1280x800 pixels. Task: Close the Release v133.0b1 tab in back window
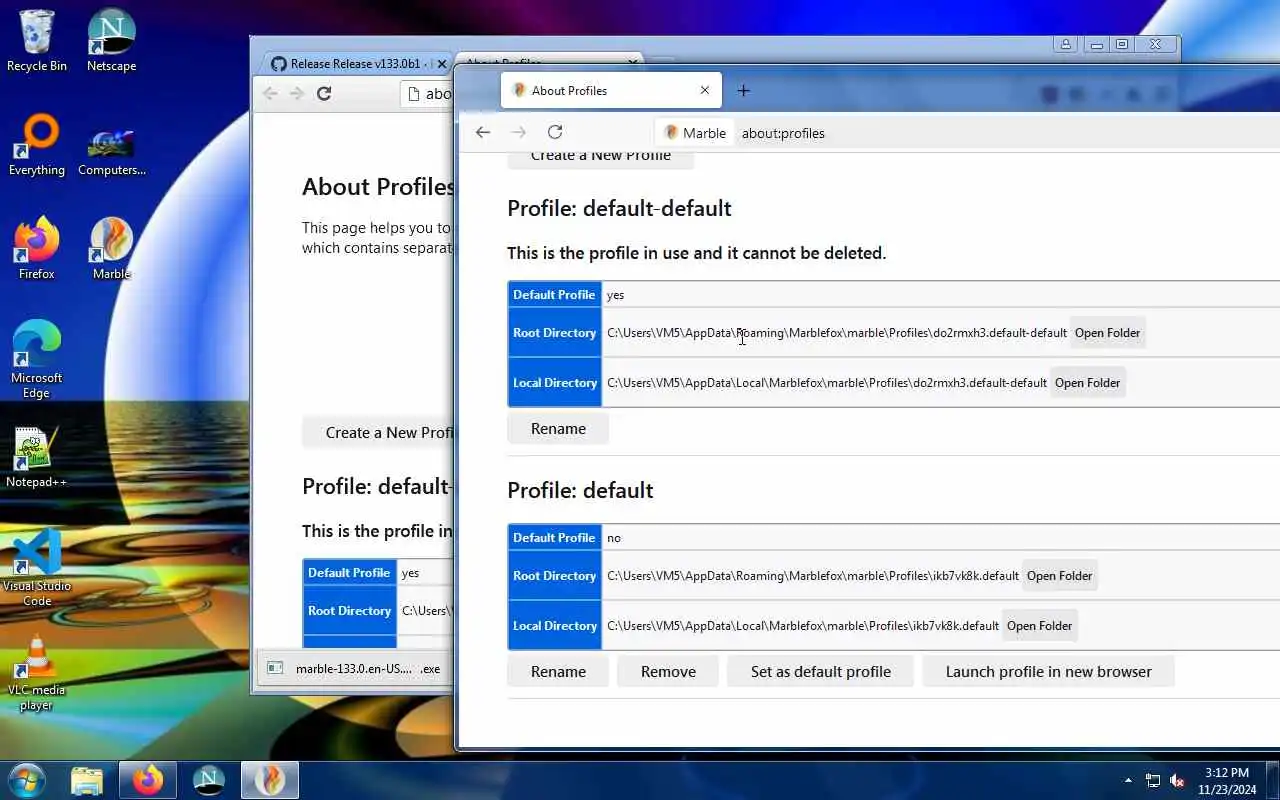pyautogui.click(x=441, y=64)
